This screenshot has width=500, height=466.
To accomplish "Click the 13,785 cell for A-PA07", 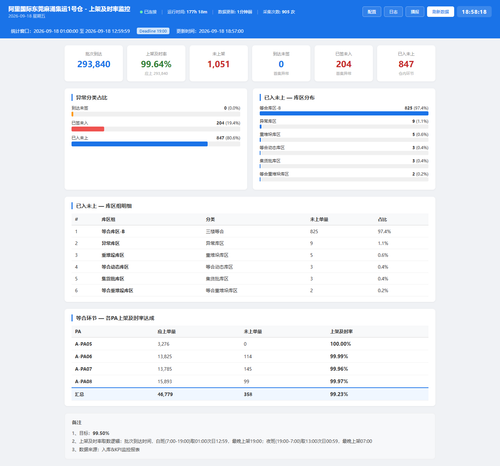I will 165,369.
